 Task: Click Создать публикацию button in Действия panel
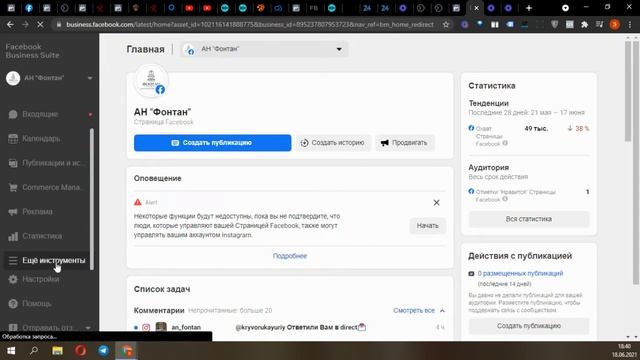529,326
